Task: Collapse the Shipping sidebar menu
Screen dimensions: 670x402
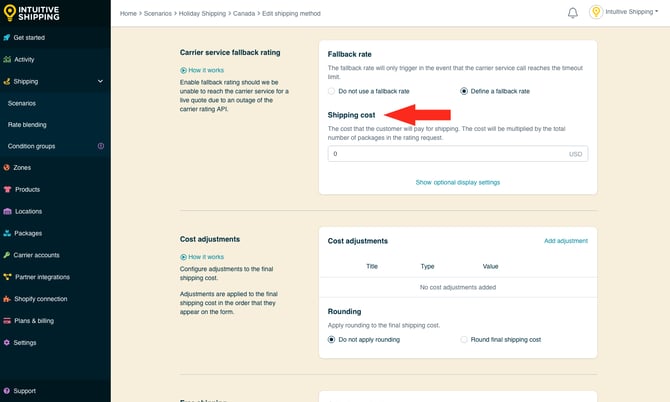Action: 100,81
